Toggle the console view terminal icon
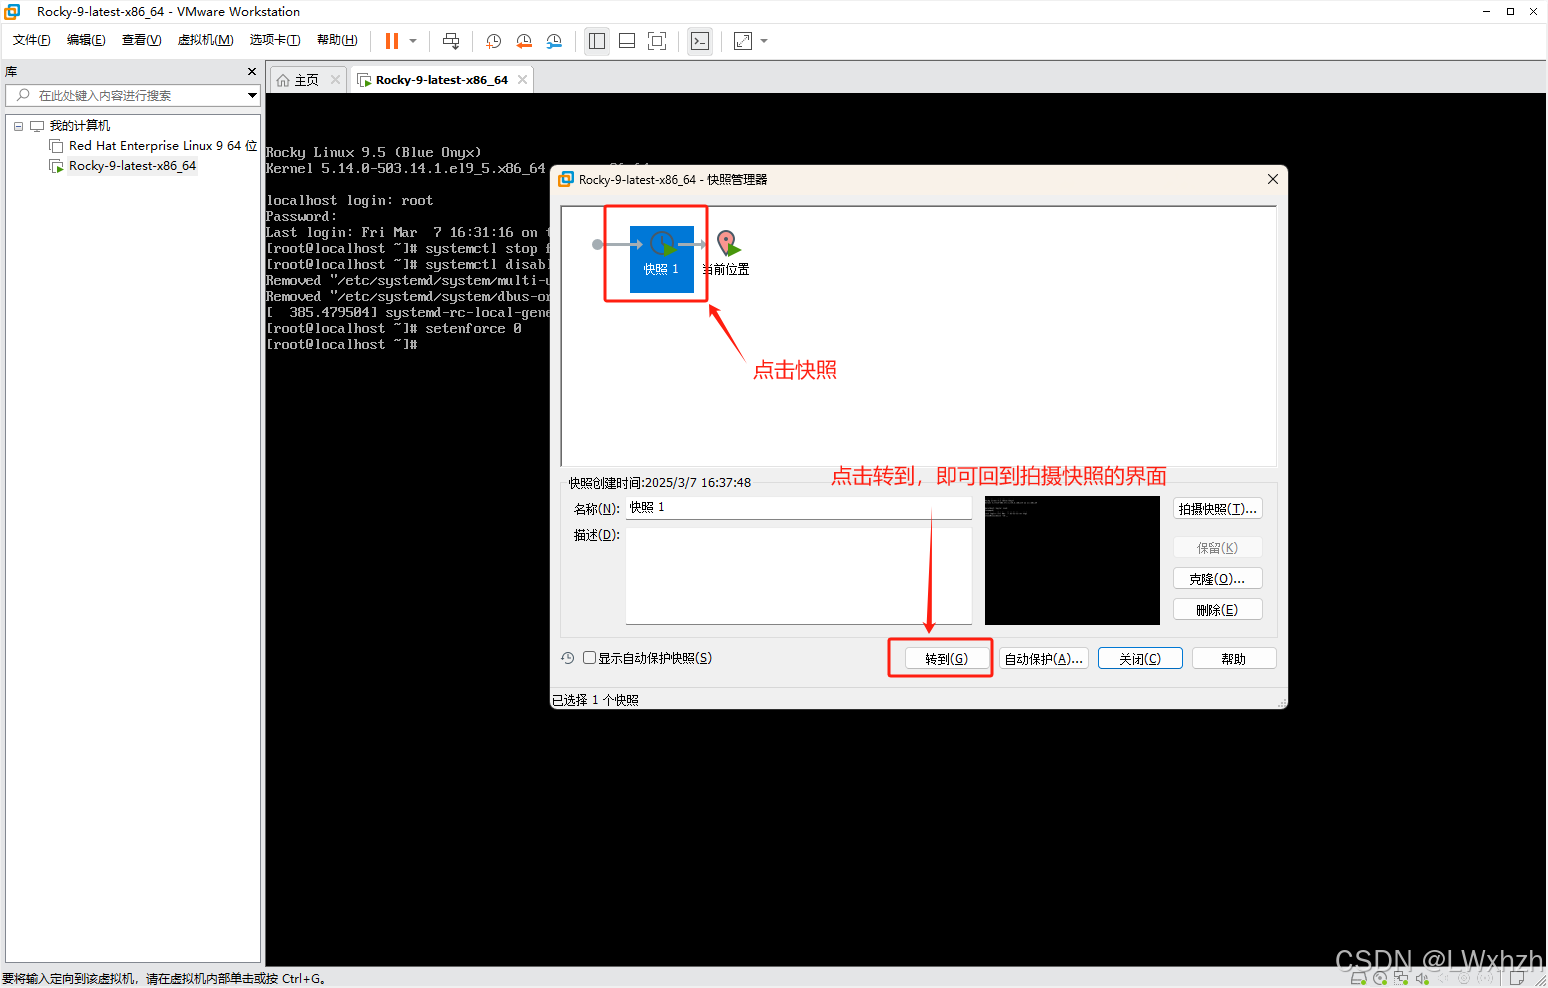 pyautogui.click(x=700, y=41)
